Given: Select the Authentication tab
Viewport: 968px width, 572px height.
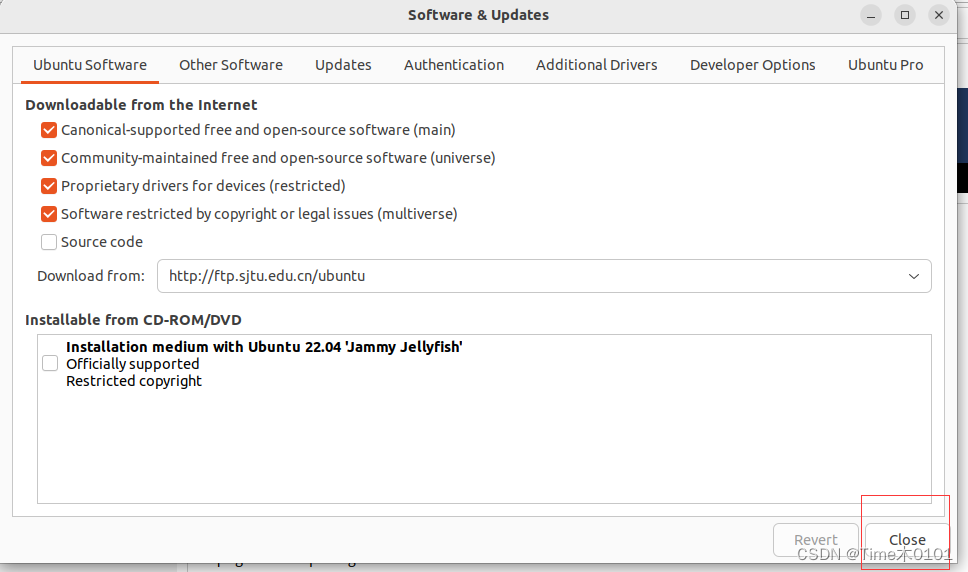Looking at the screenshot, I should click(x=454, y=65).
